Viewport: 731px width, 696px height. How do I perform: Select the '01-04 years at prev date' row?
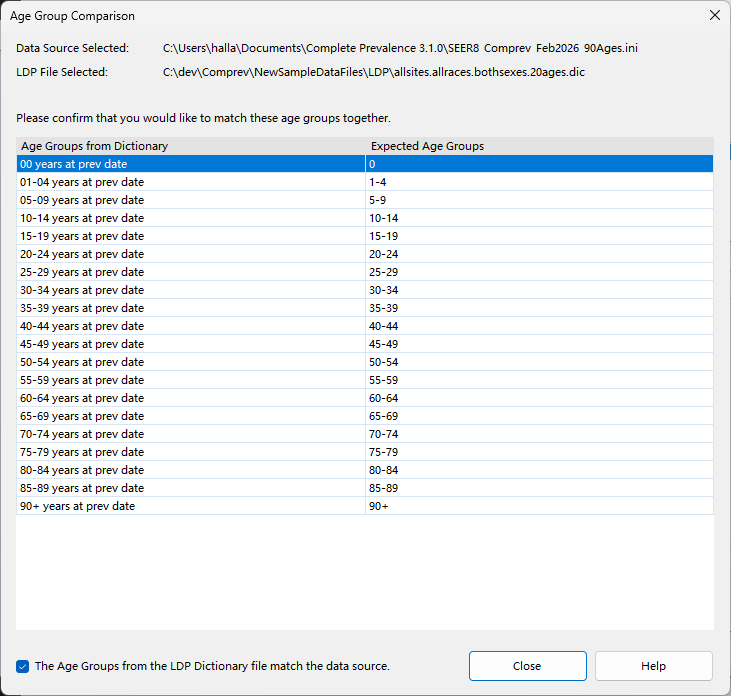(365, 182)
